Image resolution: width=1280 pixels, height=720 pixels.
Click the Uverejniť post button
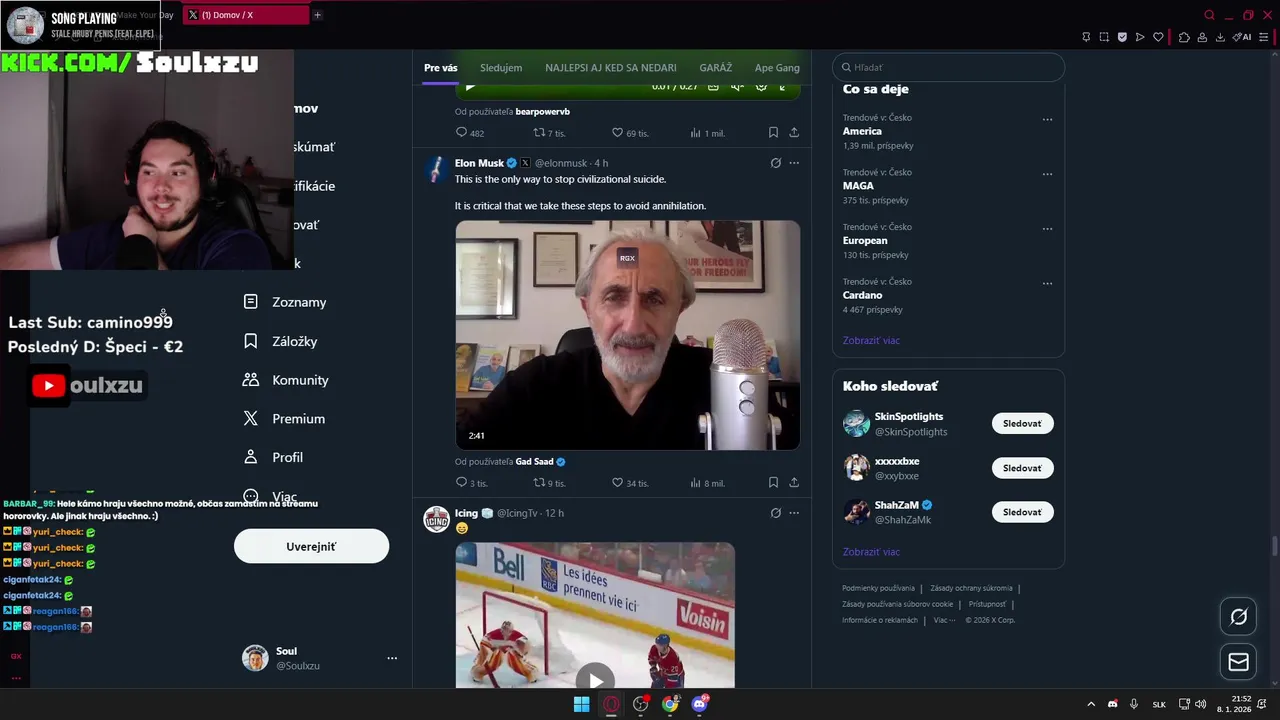[311, 546]
